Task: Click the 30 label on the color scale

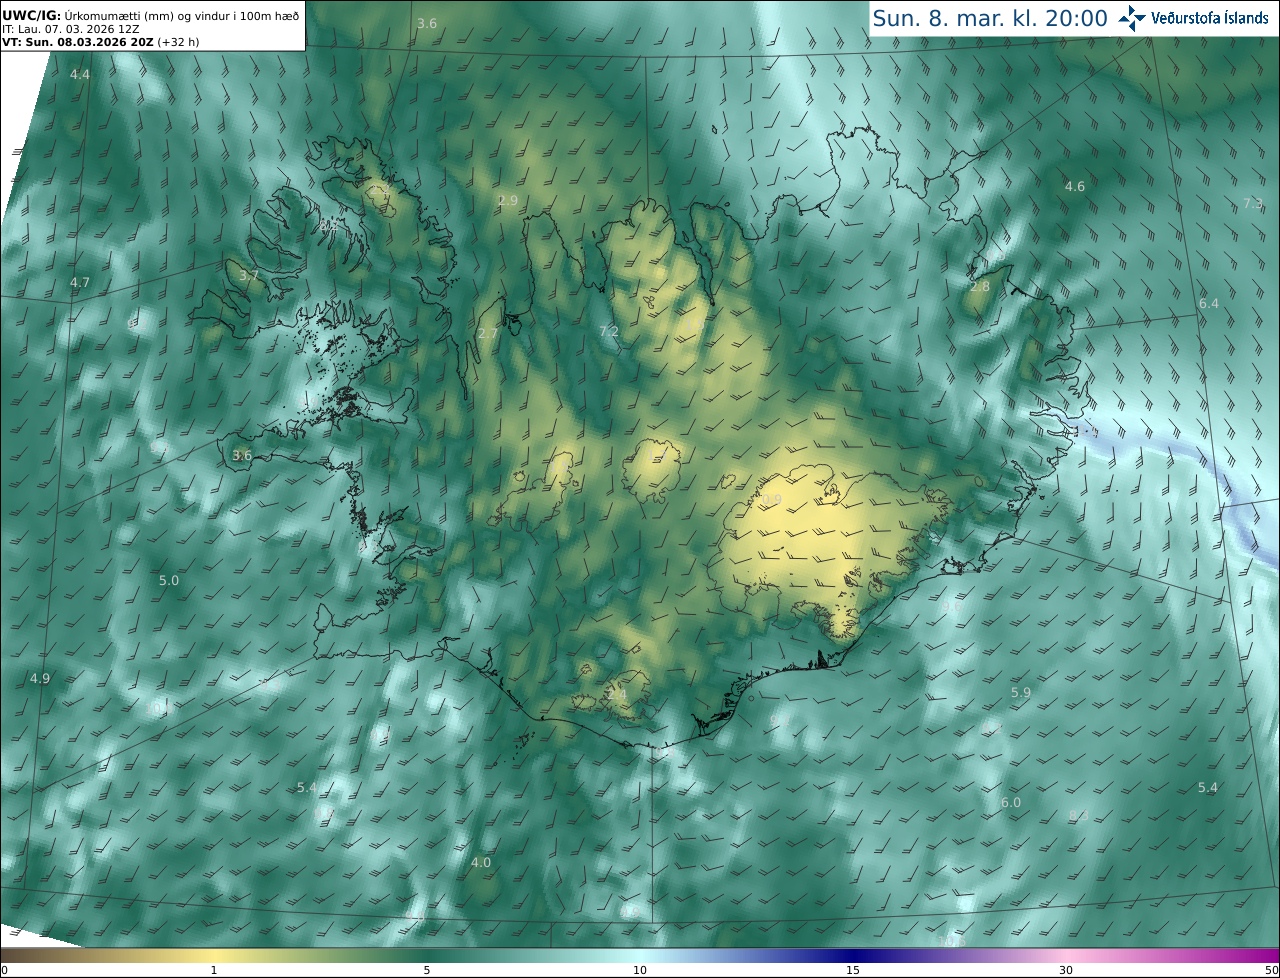Action: (1066, 970)
